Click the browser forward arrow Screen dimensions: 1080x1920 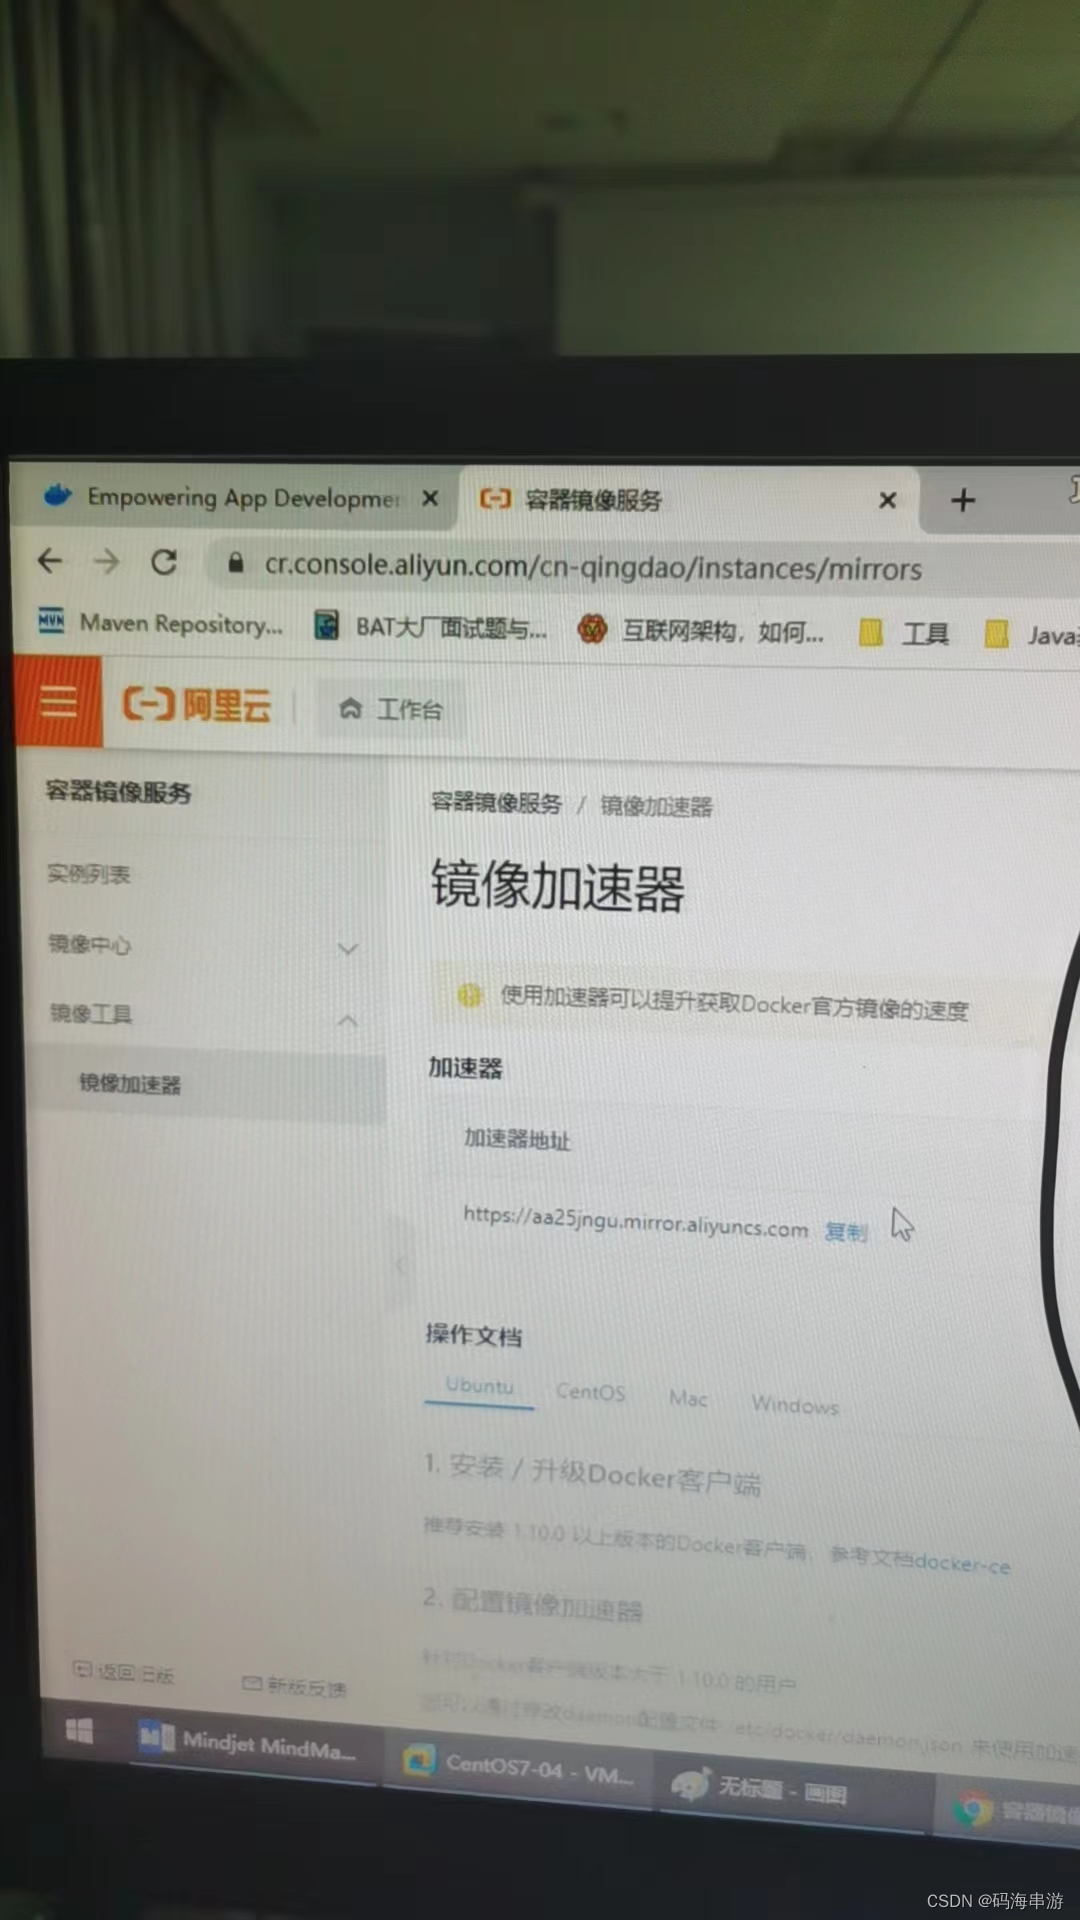[x=106, y=562]
